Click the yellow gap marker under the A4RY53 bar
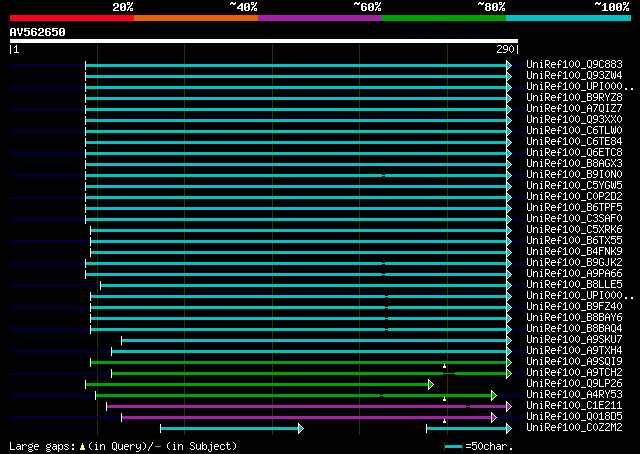Viewport: 640px width, 454px height. (444, 399)
